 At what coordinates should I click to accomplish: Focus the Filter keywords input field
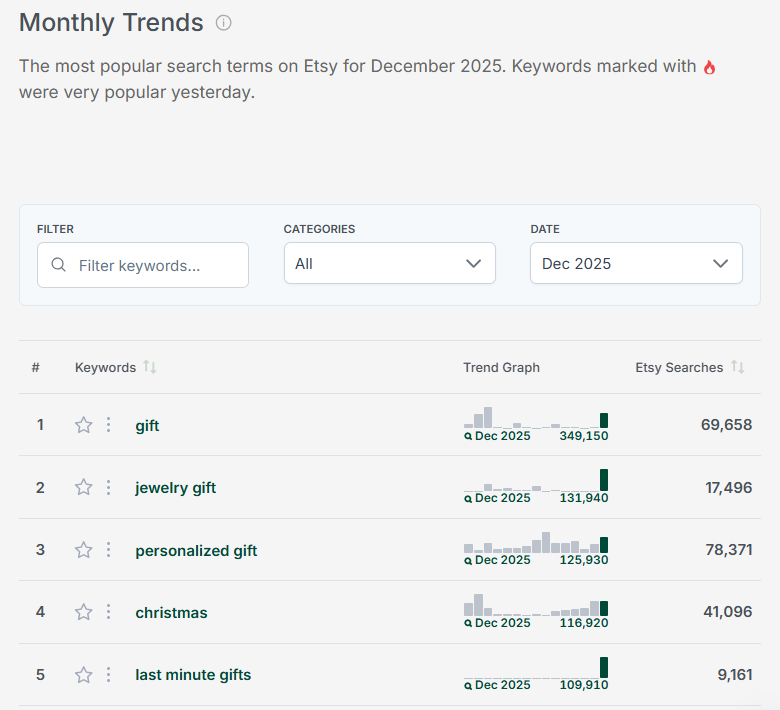coord(143,265)
